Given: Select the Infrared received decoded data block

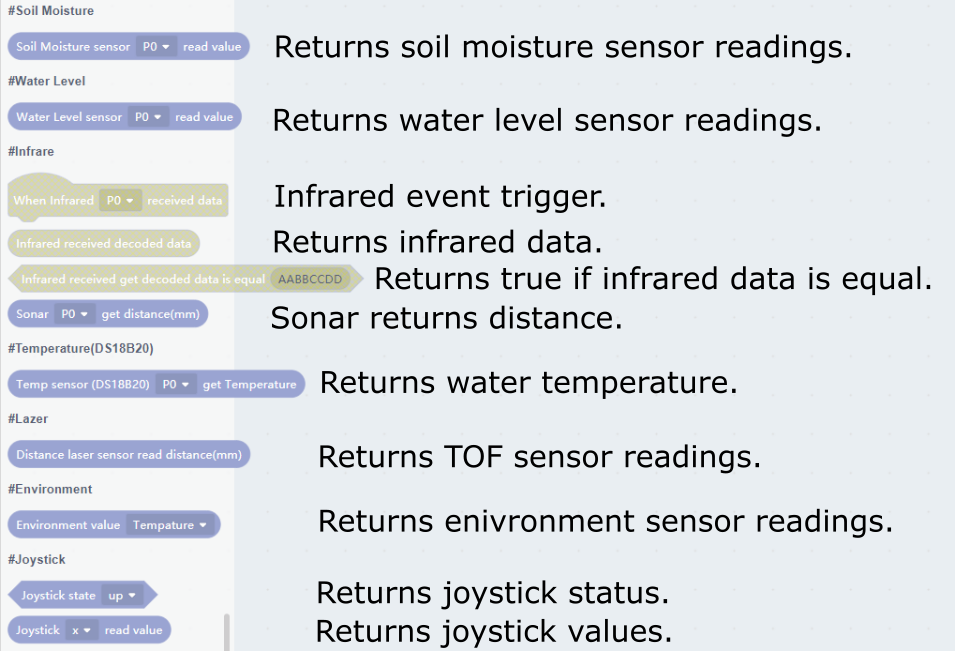Looking at the screenshot, I should click(x=103, y=243).
